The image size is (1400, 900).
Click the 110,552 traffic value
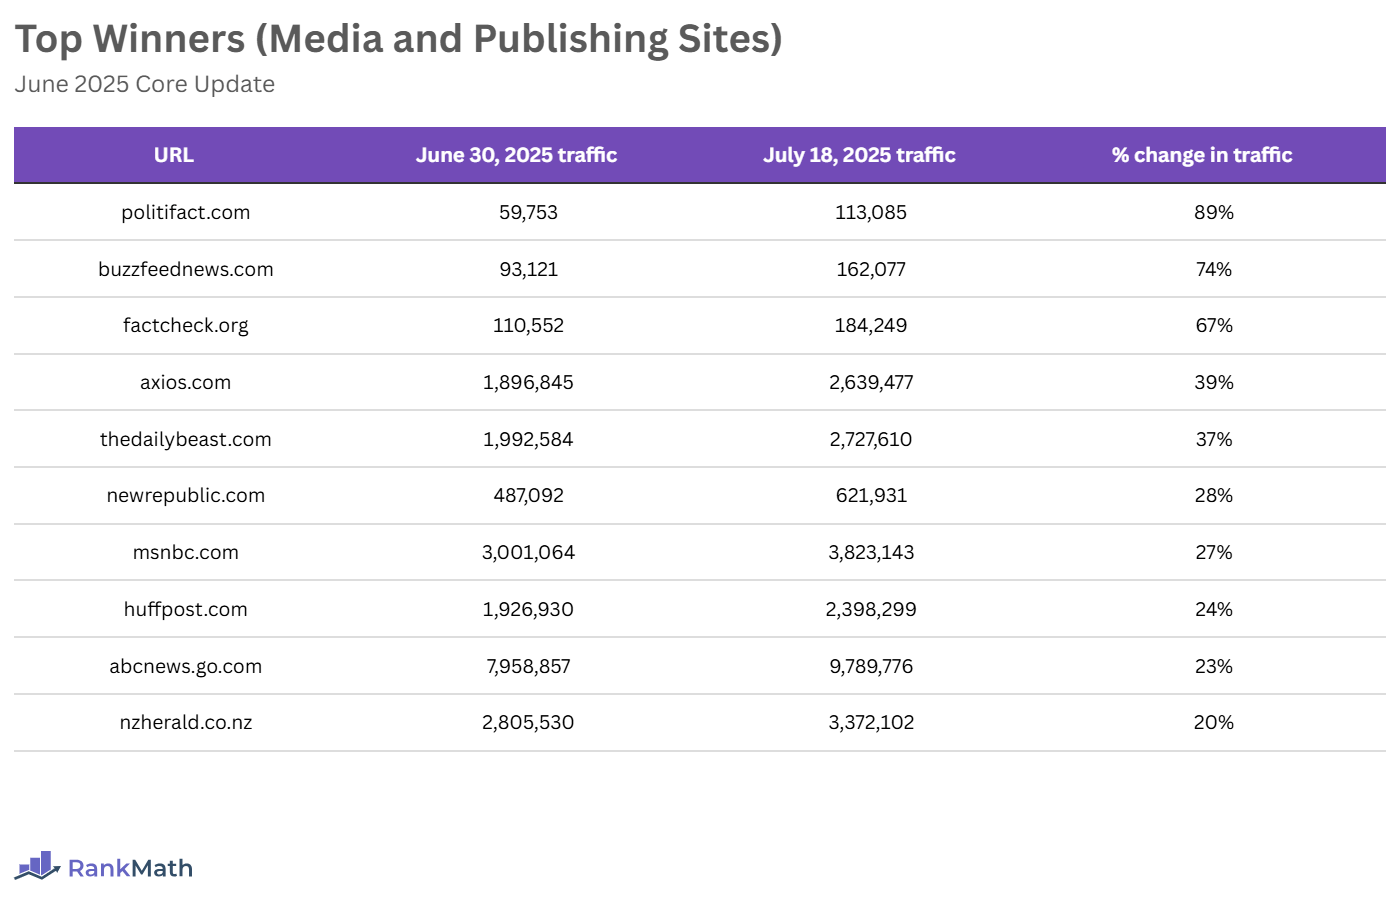[x=528, y=325]
